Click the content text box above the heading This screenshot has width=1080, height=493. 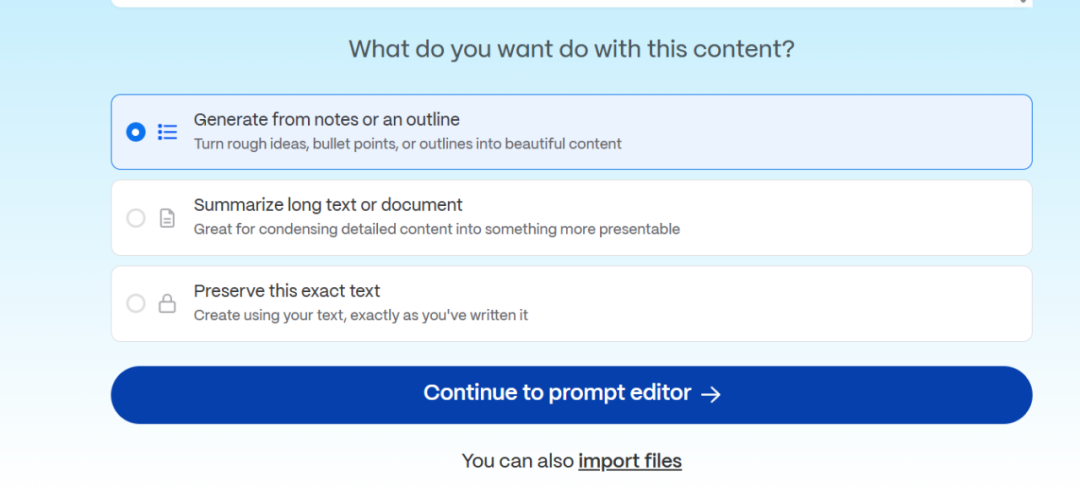[x=570, y=4]
